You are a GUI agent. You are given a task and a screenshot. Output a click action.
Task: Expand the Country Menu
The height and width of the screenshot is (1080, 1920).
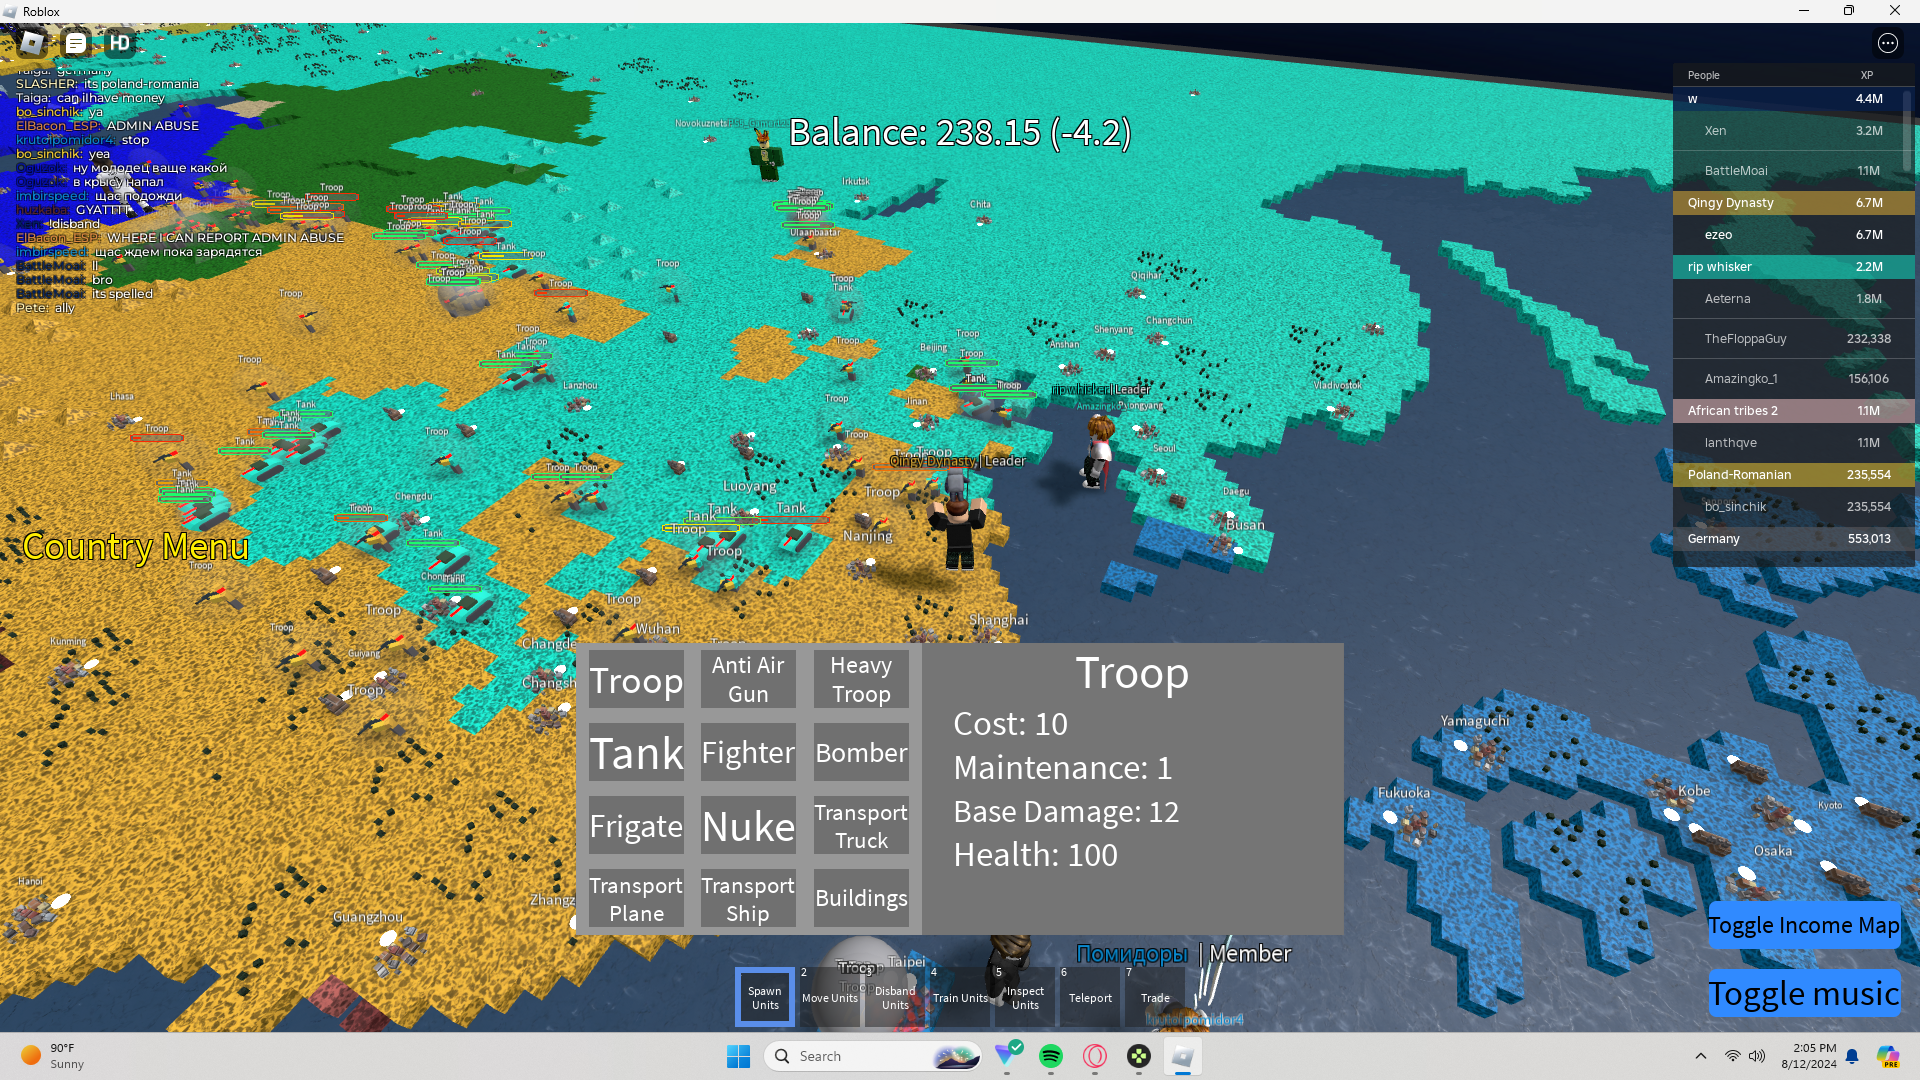[x=136, y=547]
